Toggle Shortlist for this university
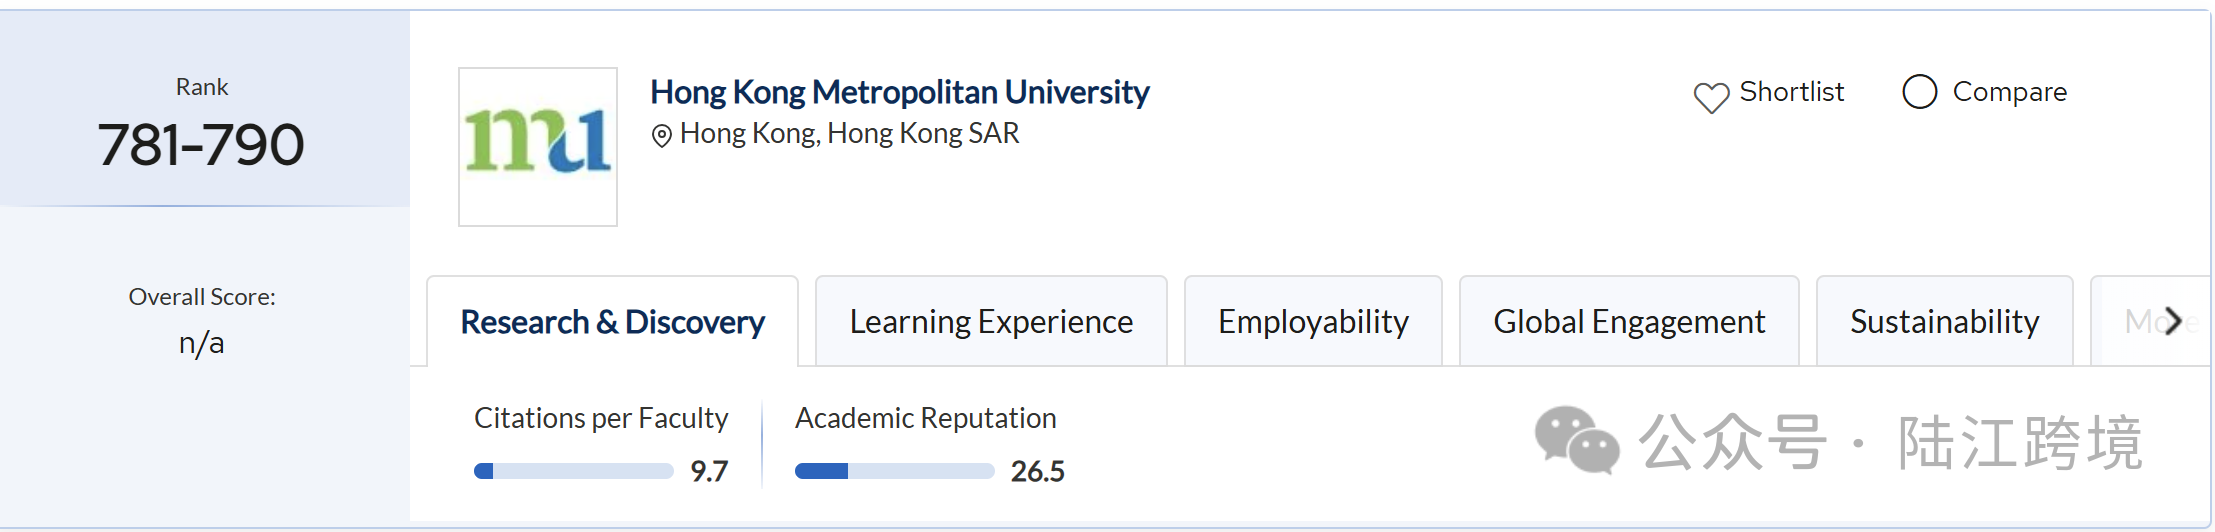 coord(1769,93)
